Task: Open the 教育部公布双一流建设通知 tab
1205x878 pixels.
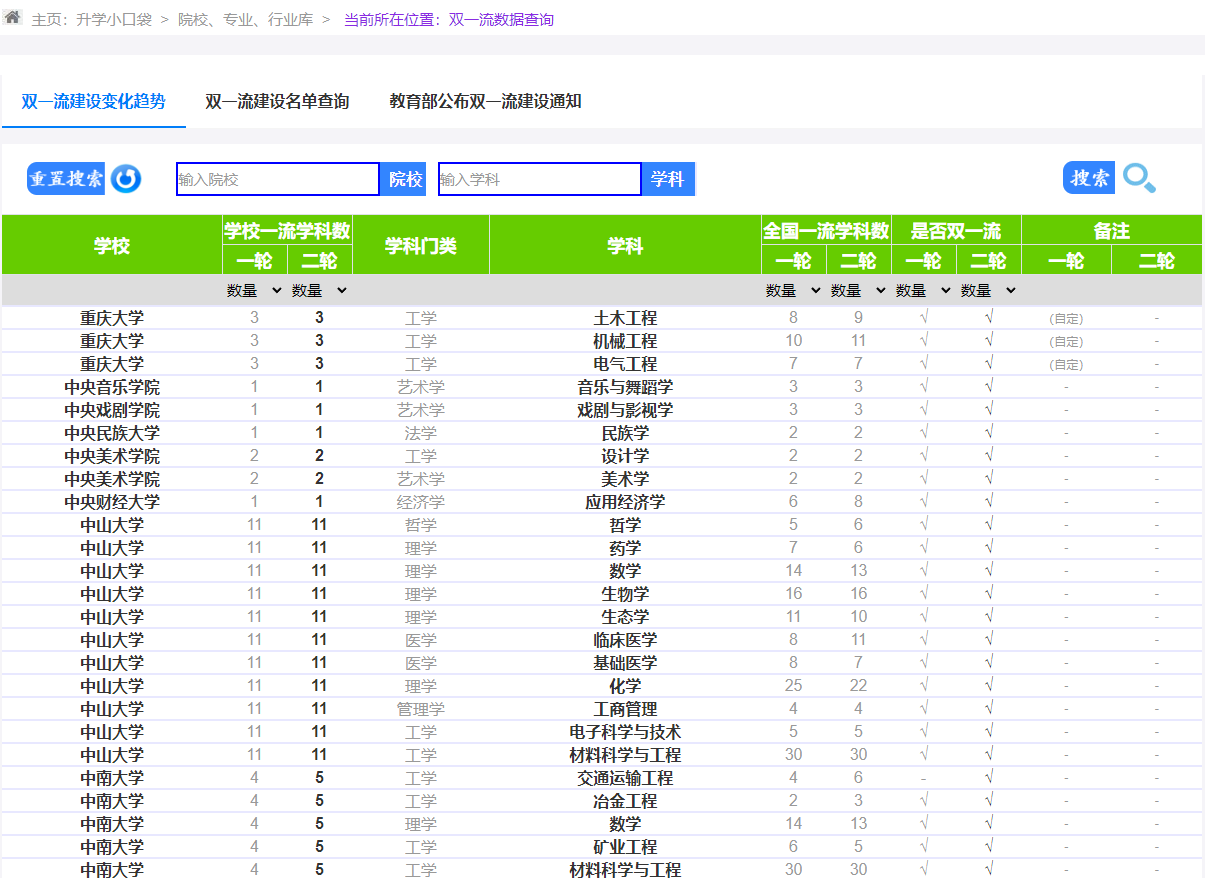Action: tap(485, 102)
